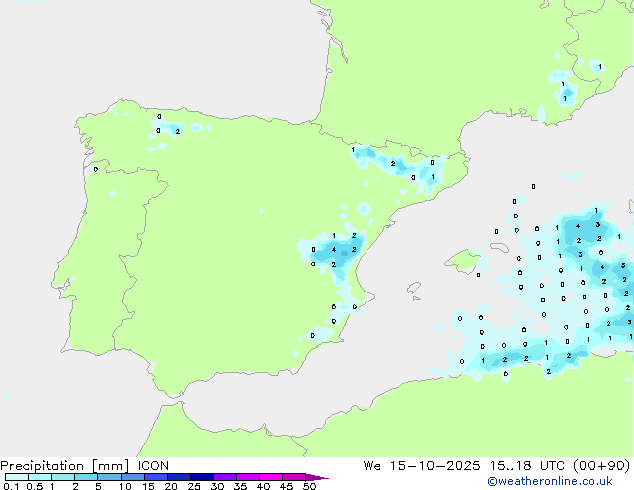Select the 5–10 mm legend color swatch
The width and height of the screenshot is (634, 490).
(111, 478)
